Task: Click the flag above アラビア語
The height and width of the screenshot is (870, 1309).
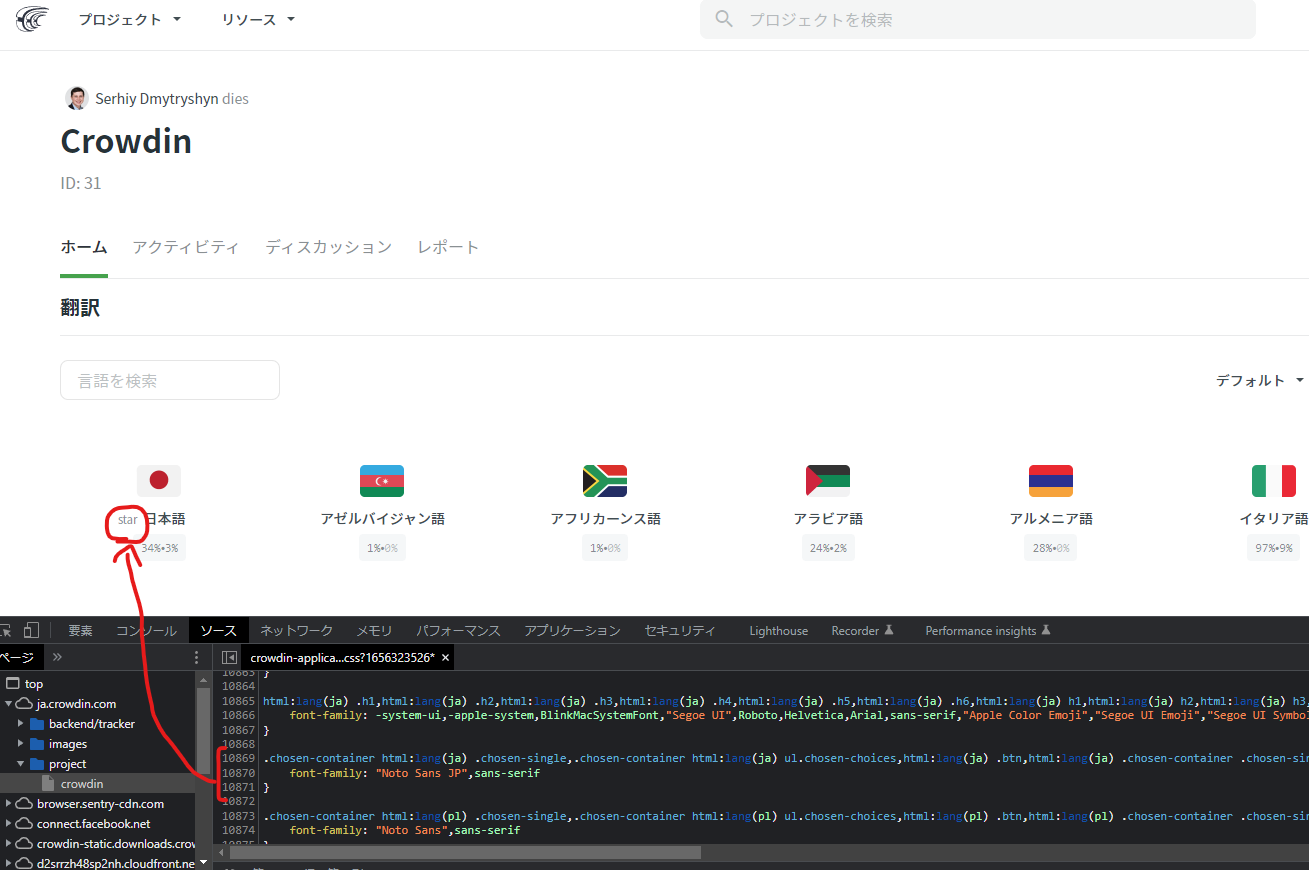Action: pos(828,480)
